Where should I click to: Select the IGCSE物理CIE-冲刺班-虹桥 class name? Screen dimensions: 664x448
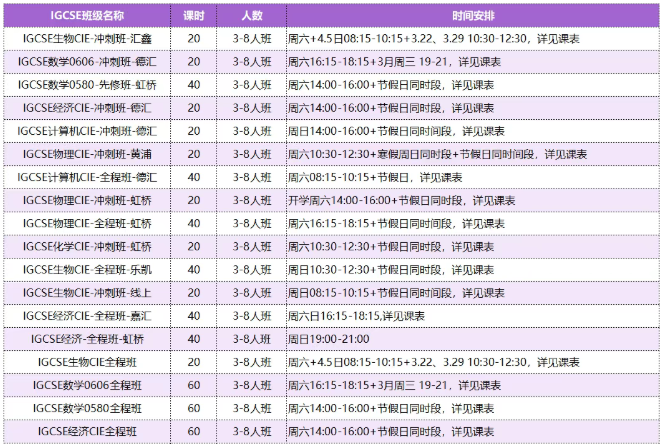(x=87, y=200)
